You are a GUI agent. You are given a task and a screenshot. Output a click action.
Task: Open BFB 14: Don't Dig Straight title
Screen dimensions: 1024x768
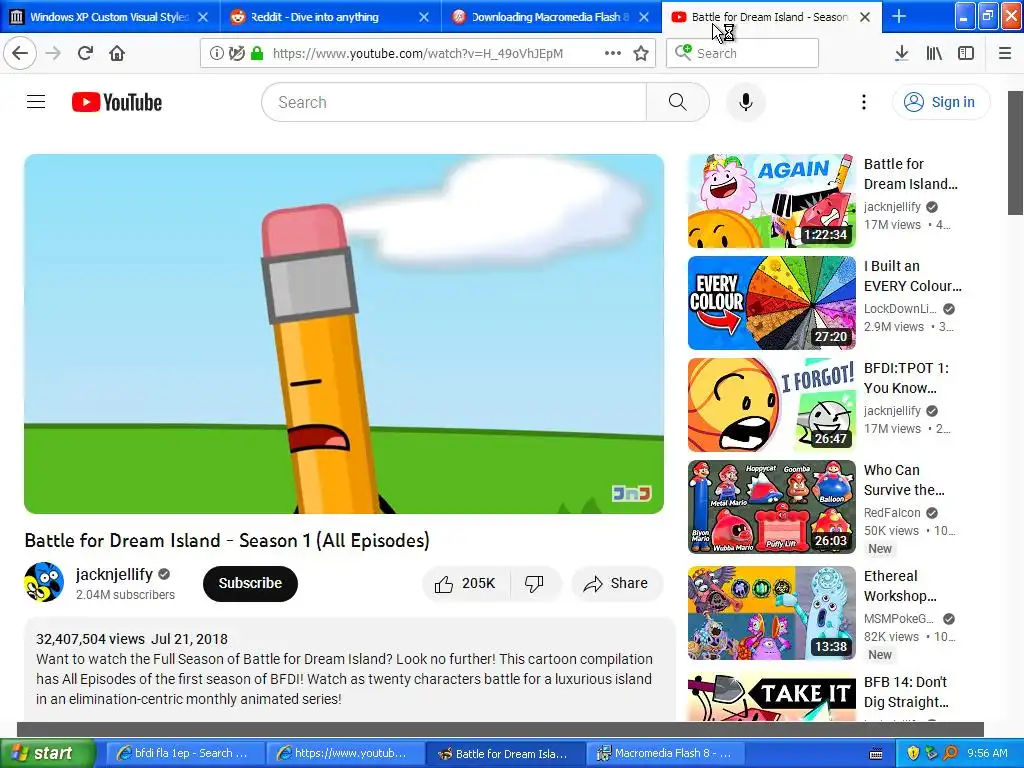[906, 692]
